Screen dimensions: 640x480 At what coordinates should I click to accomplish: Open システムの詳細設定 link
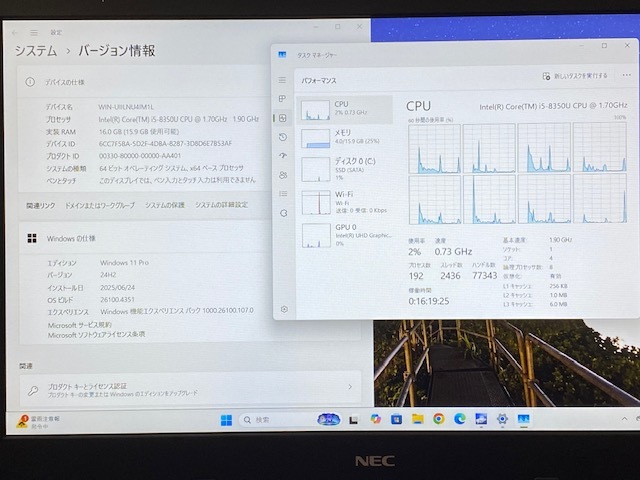click(x=221, y=205)
